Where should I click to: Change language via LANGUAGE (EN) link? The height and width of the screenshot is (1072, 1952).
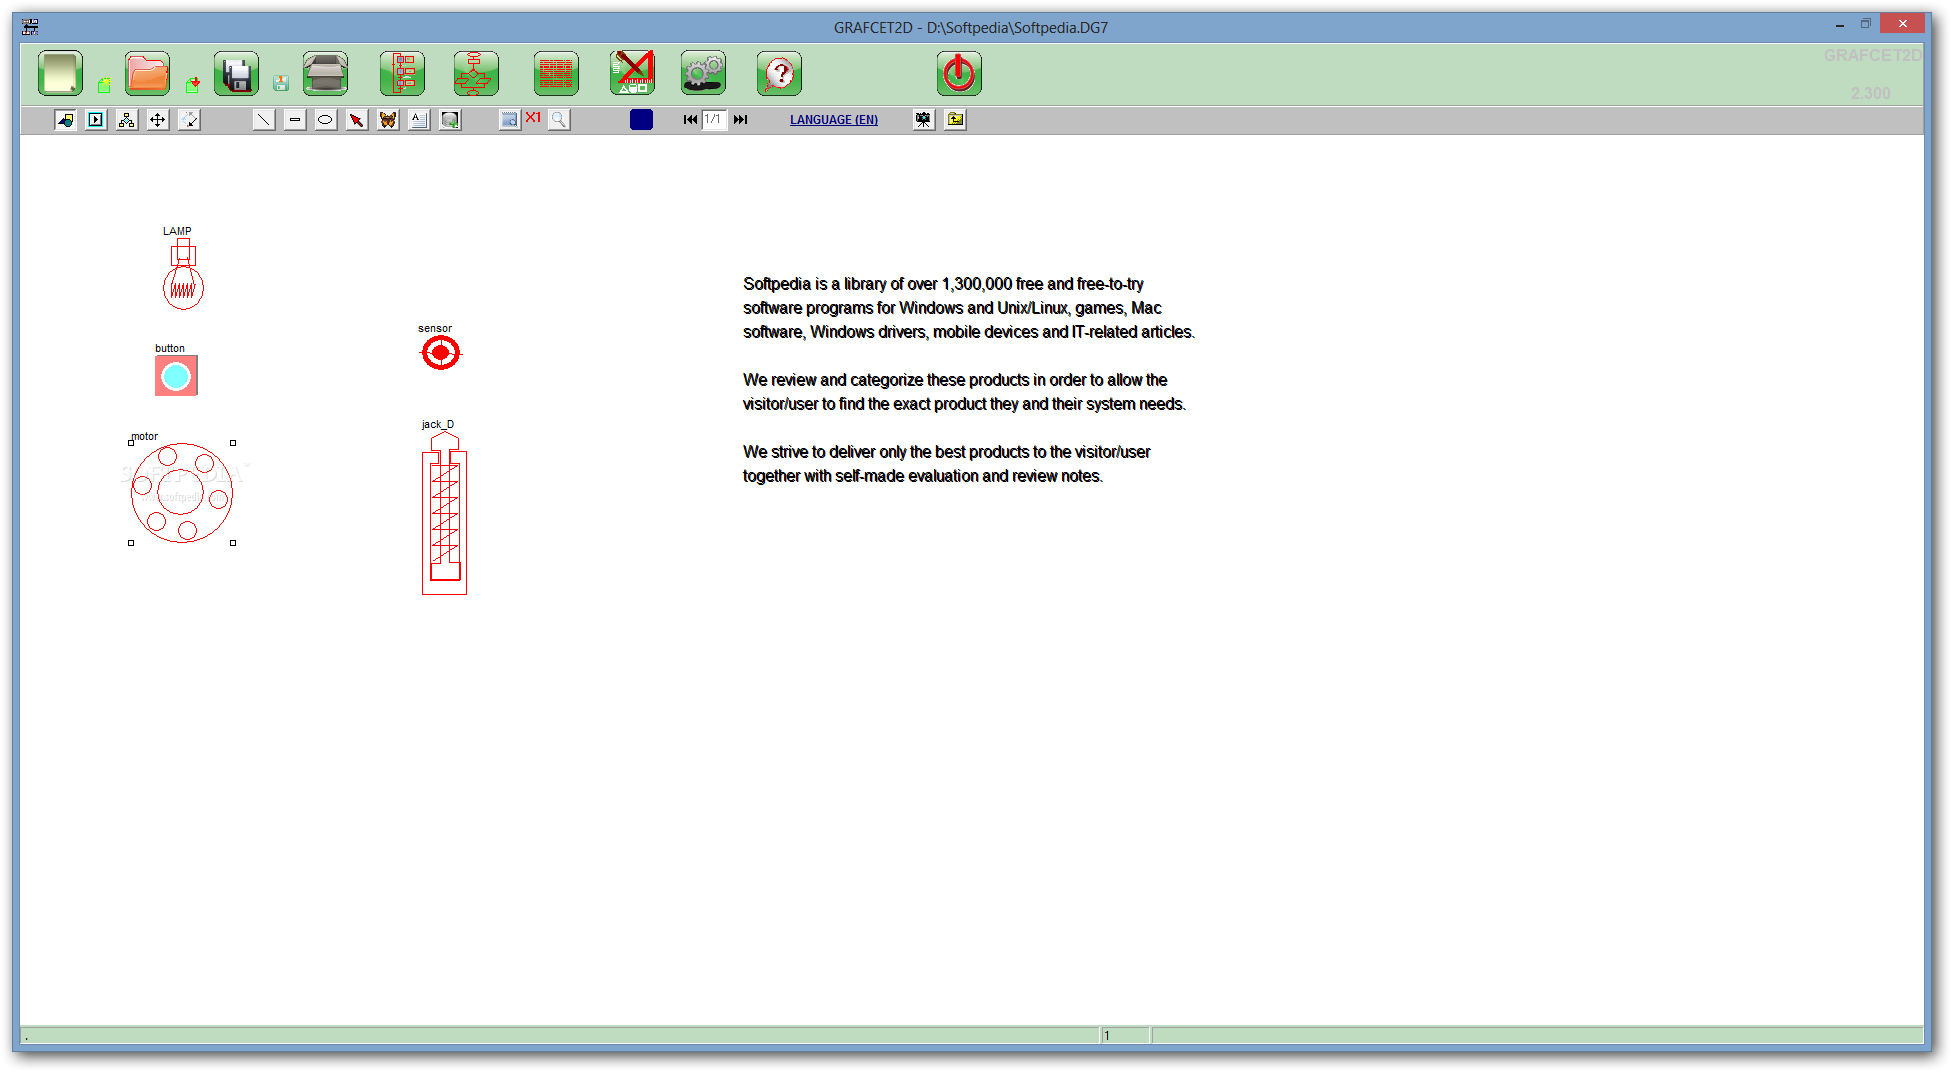(x=834, y=120)
